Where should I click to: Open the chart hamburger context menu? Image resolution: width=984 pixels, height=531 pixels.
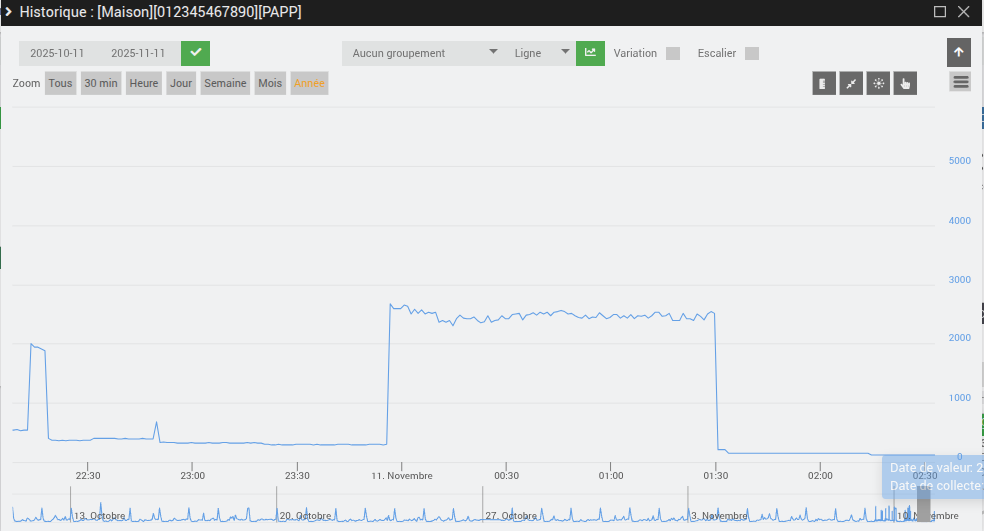pyautogui.click(x=960, y=82)
